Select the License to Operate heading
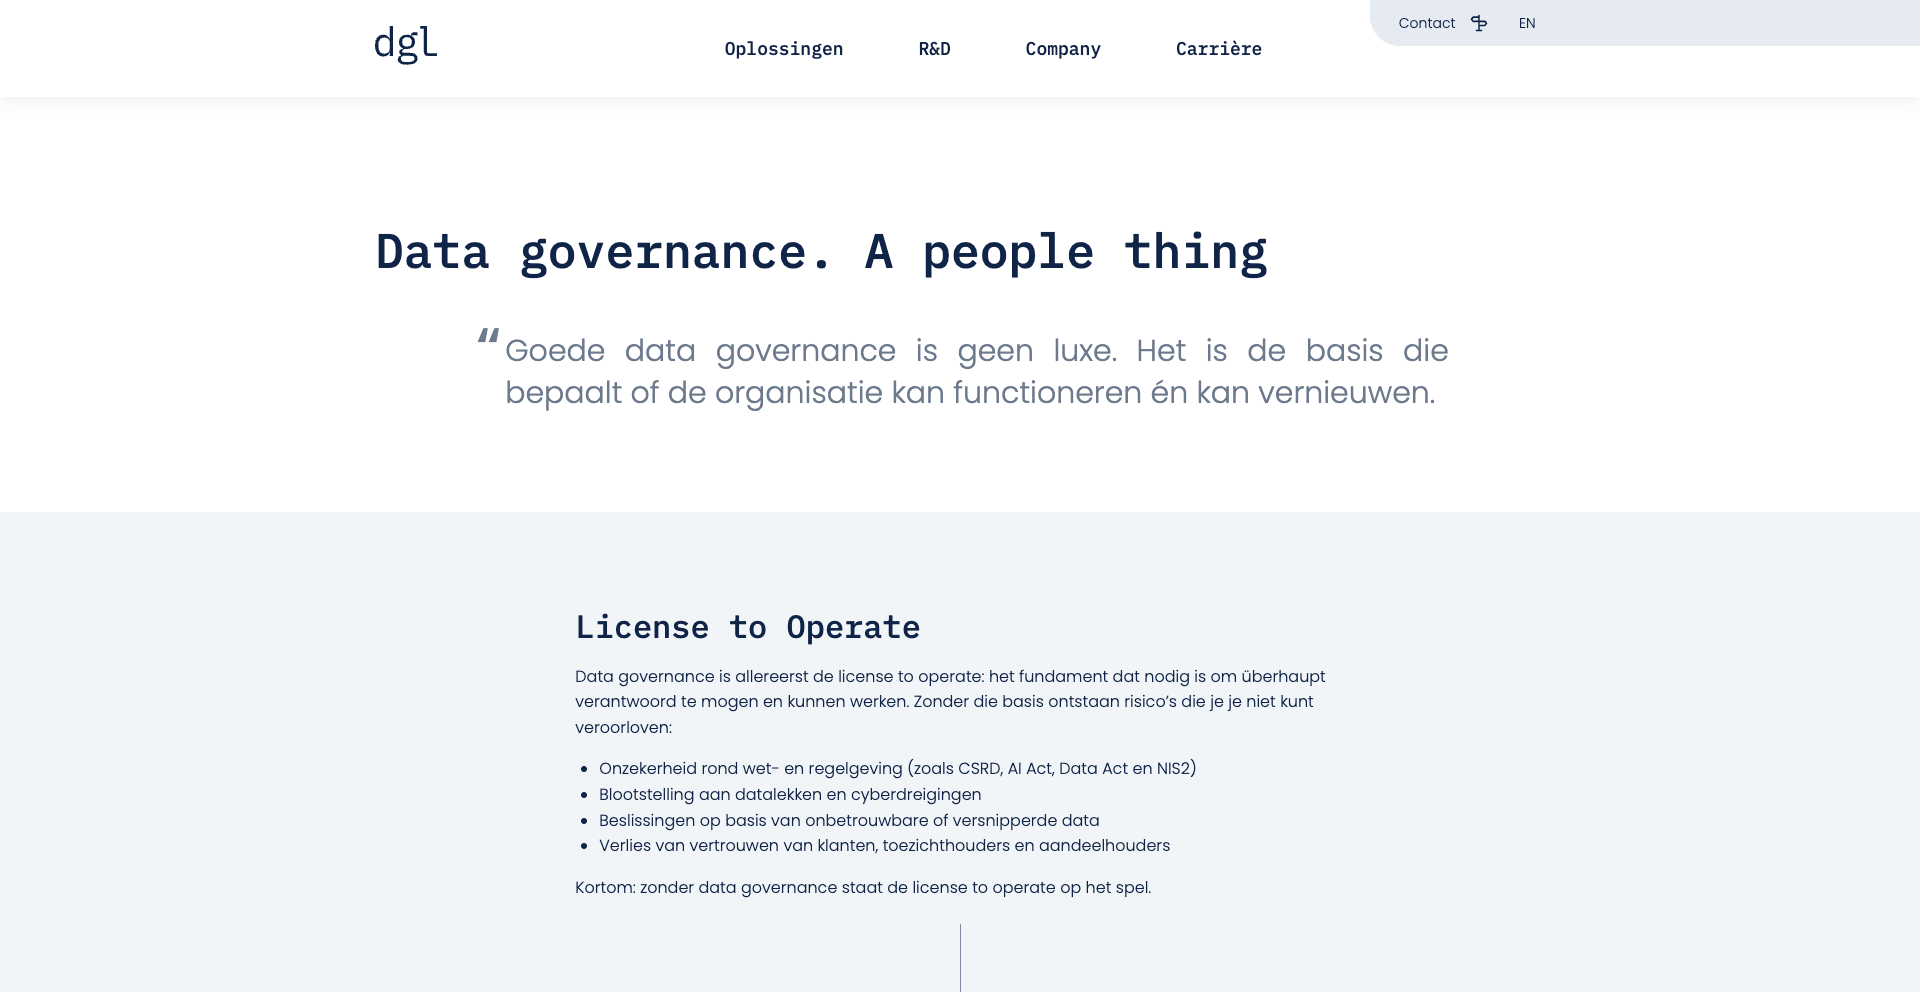 747,626
